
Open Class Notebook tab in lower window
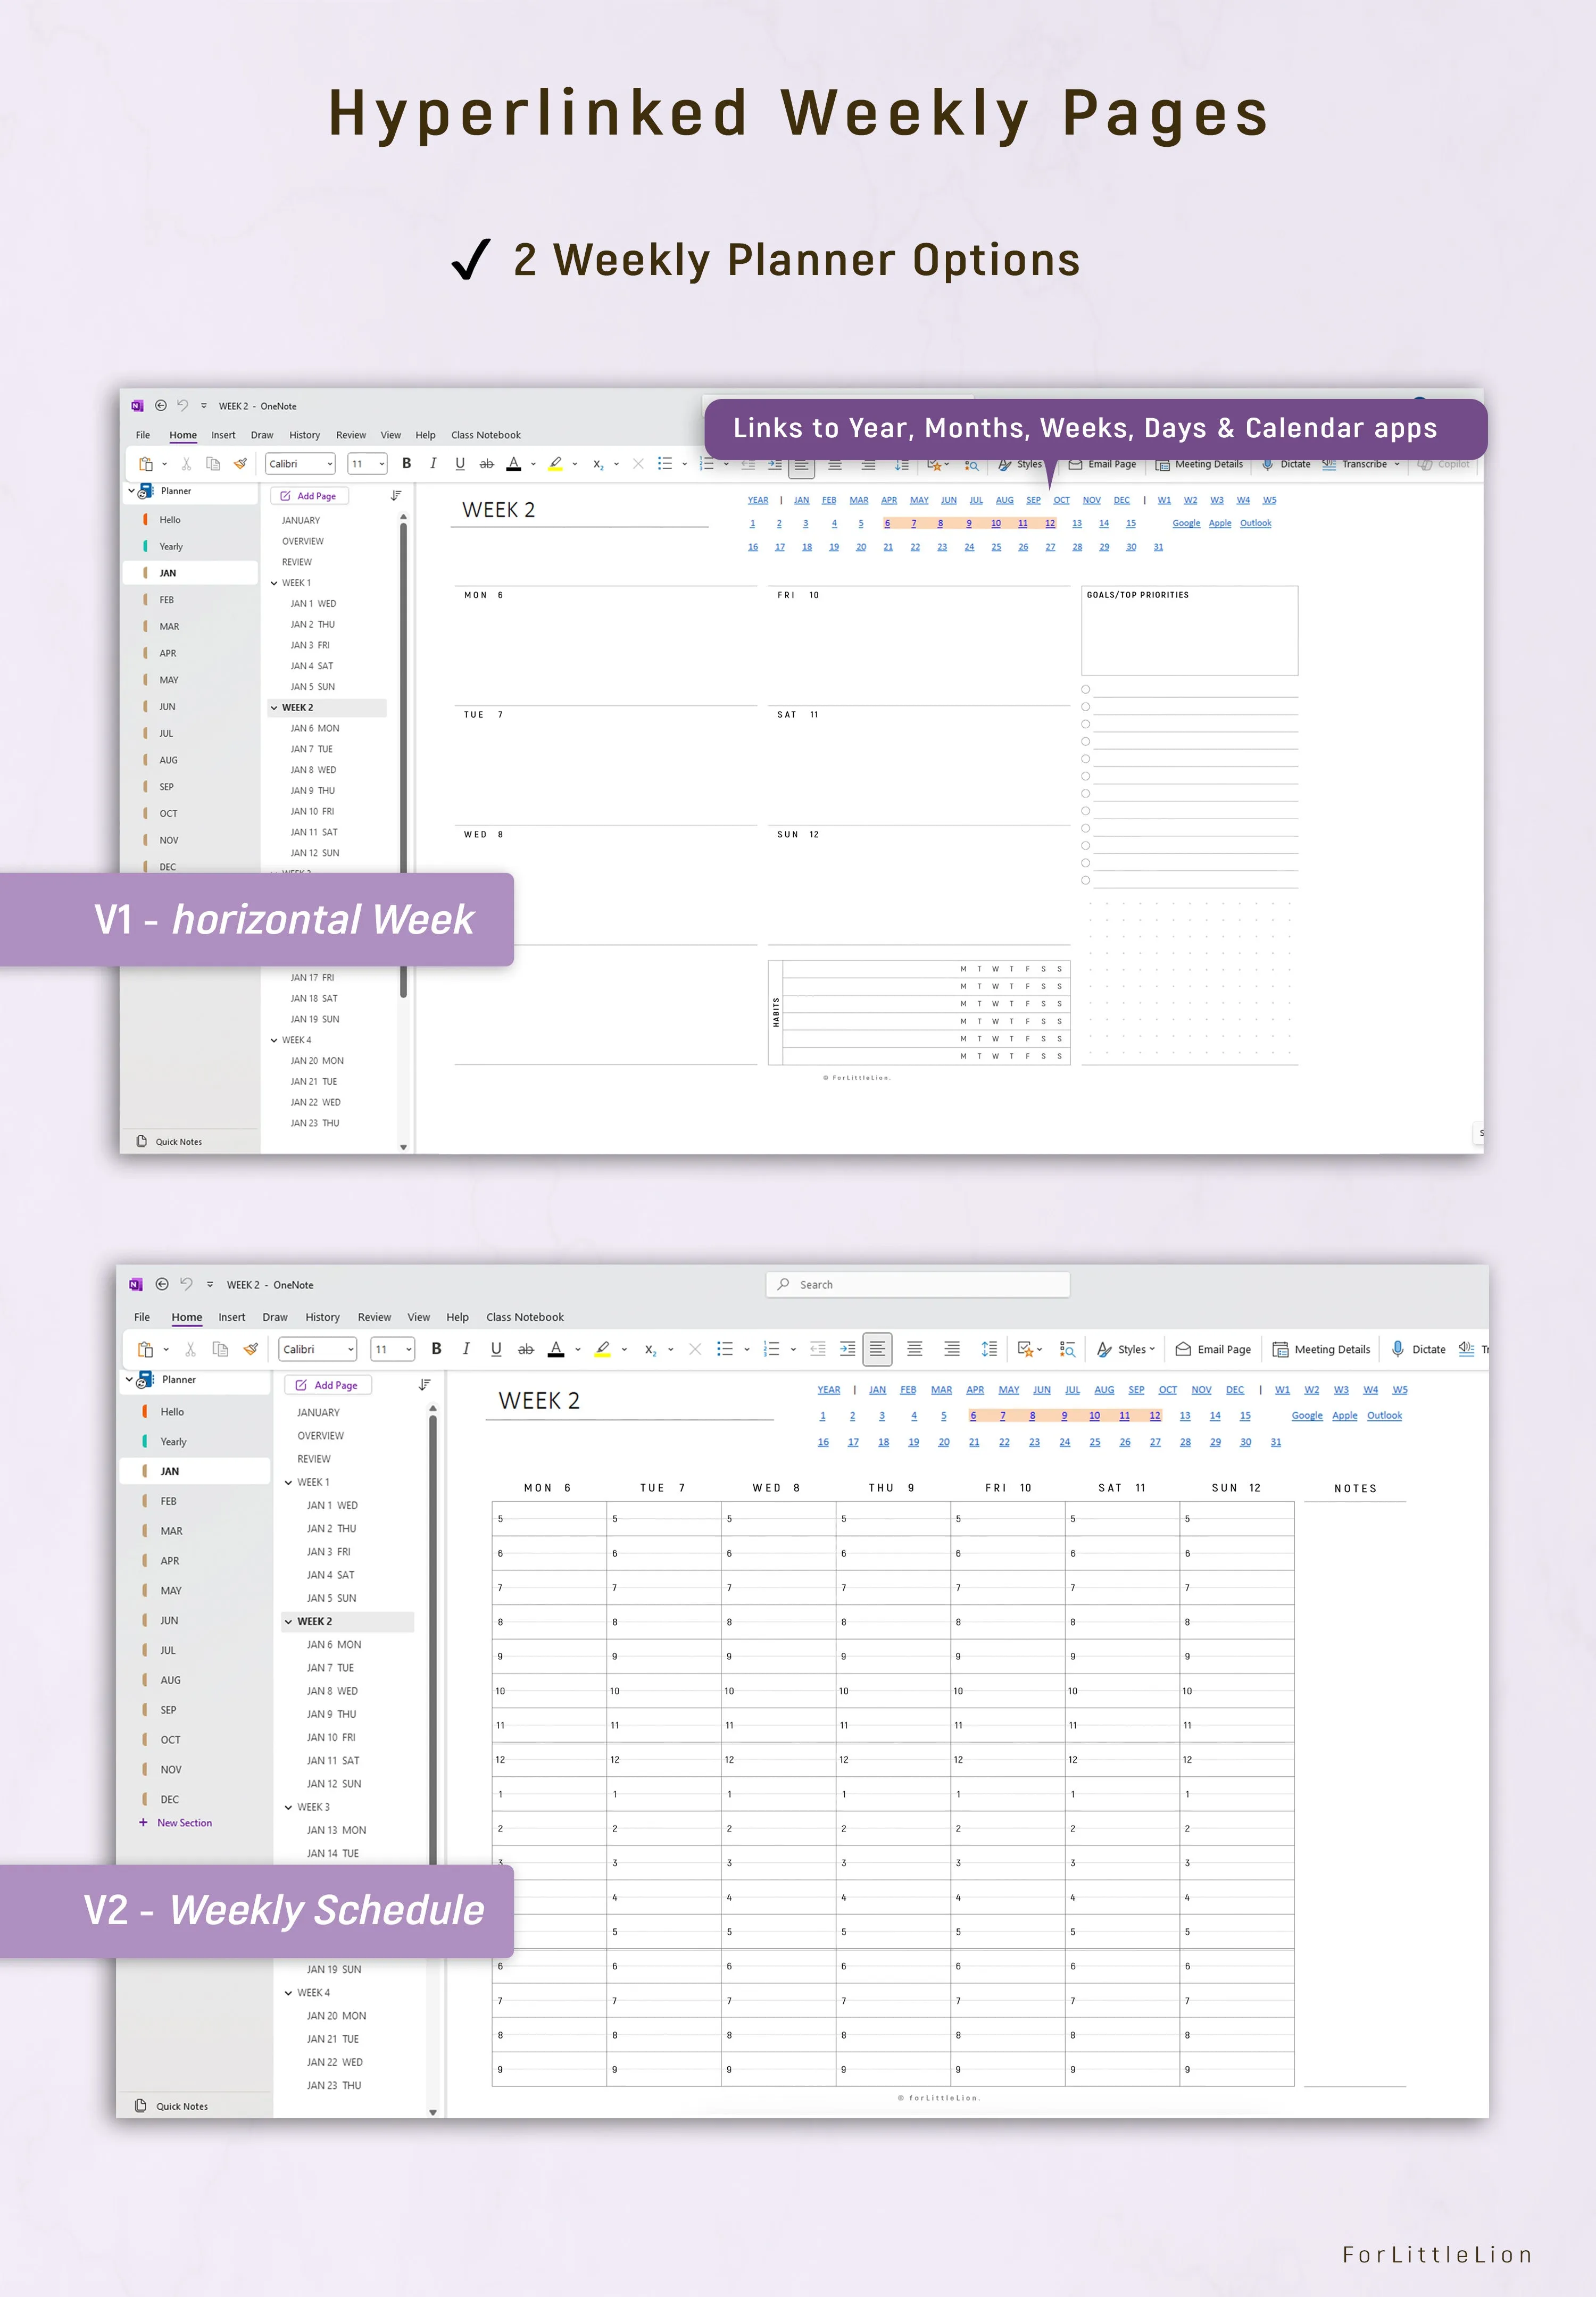click(525, 1317)
